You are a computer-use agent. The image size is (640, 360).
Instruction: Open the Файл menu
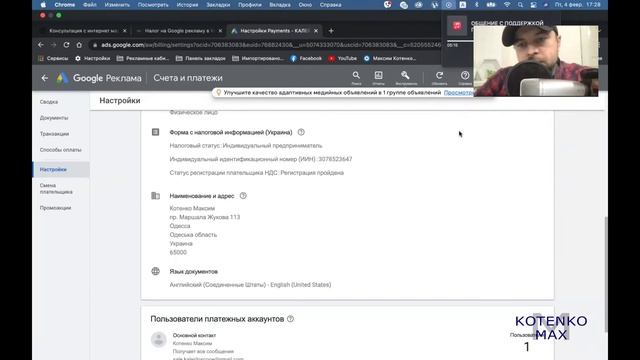tap(90, 5)
